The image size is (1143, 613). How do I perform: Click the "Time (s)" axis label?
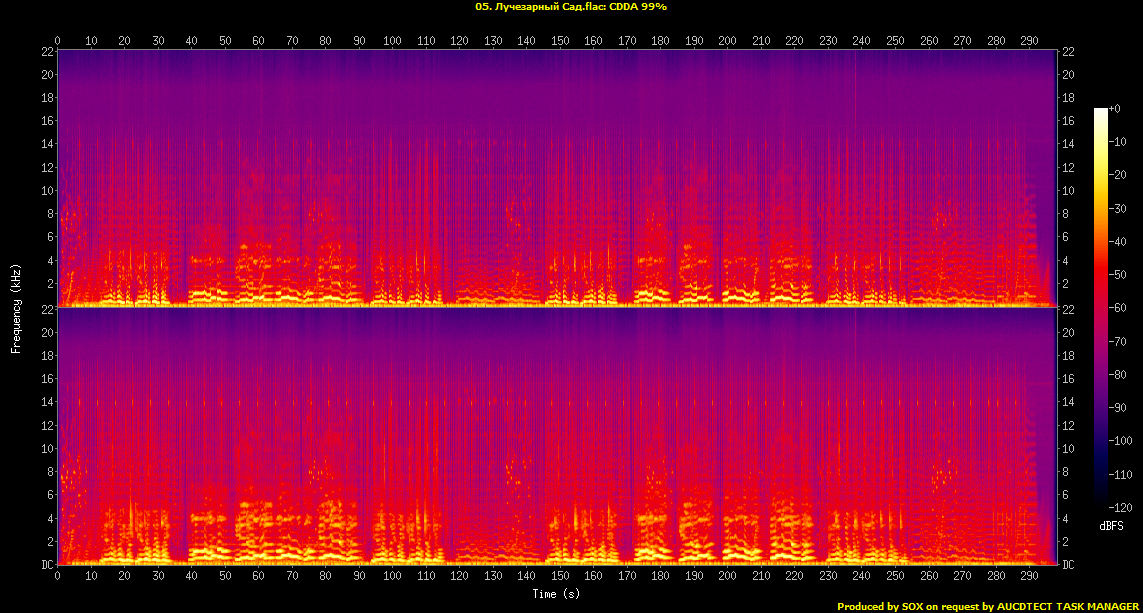[557, 594]
